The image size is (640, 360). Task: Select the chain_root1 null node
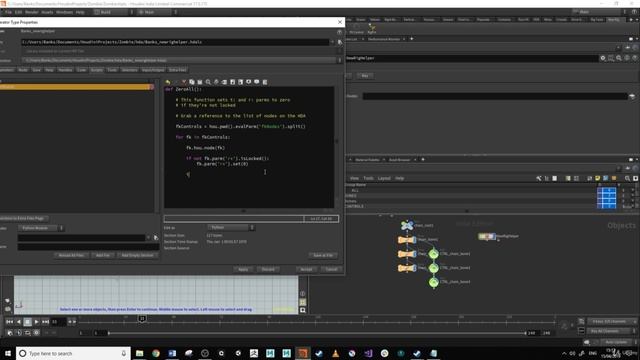[x=407, y=225]
